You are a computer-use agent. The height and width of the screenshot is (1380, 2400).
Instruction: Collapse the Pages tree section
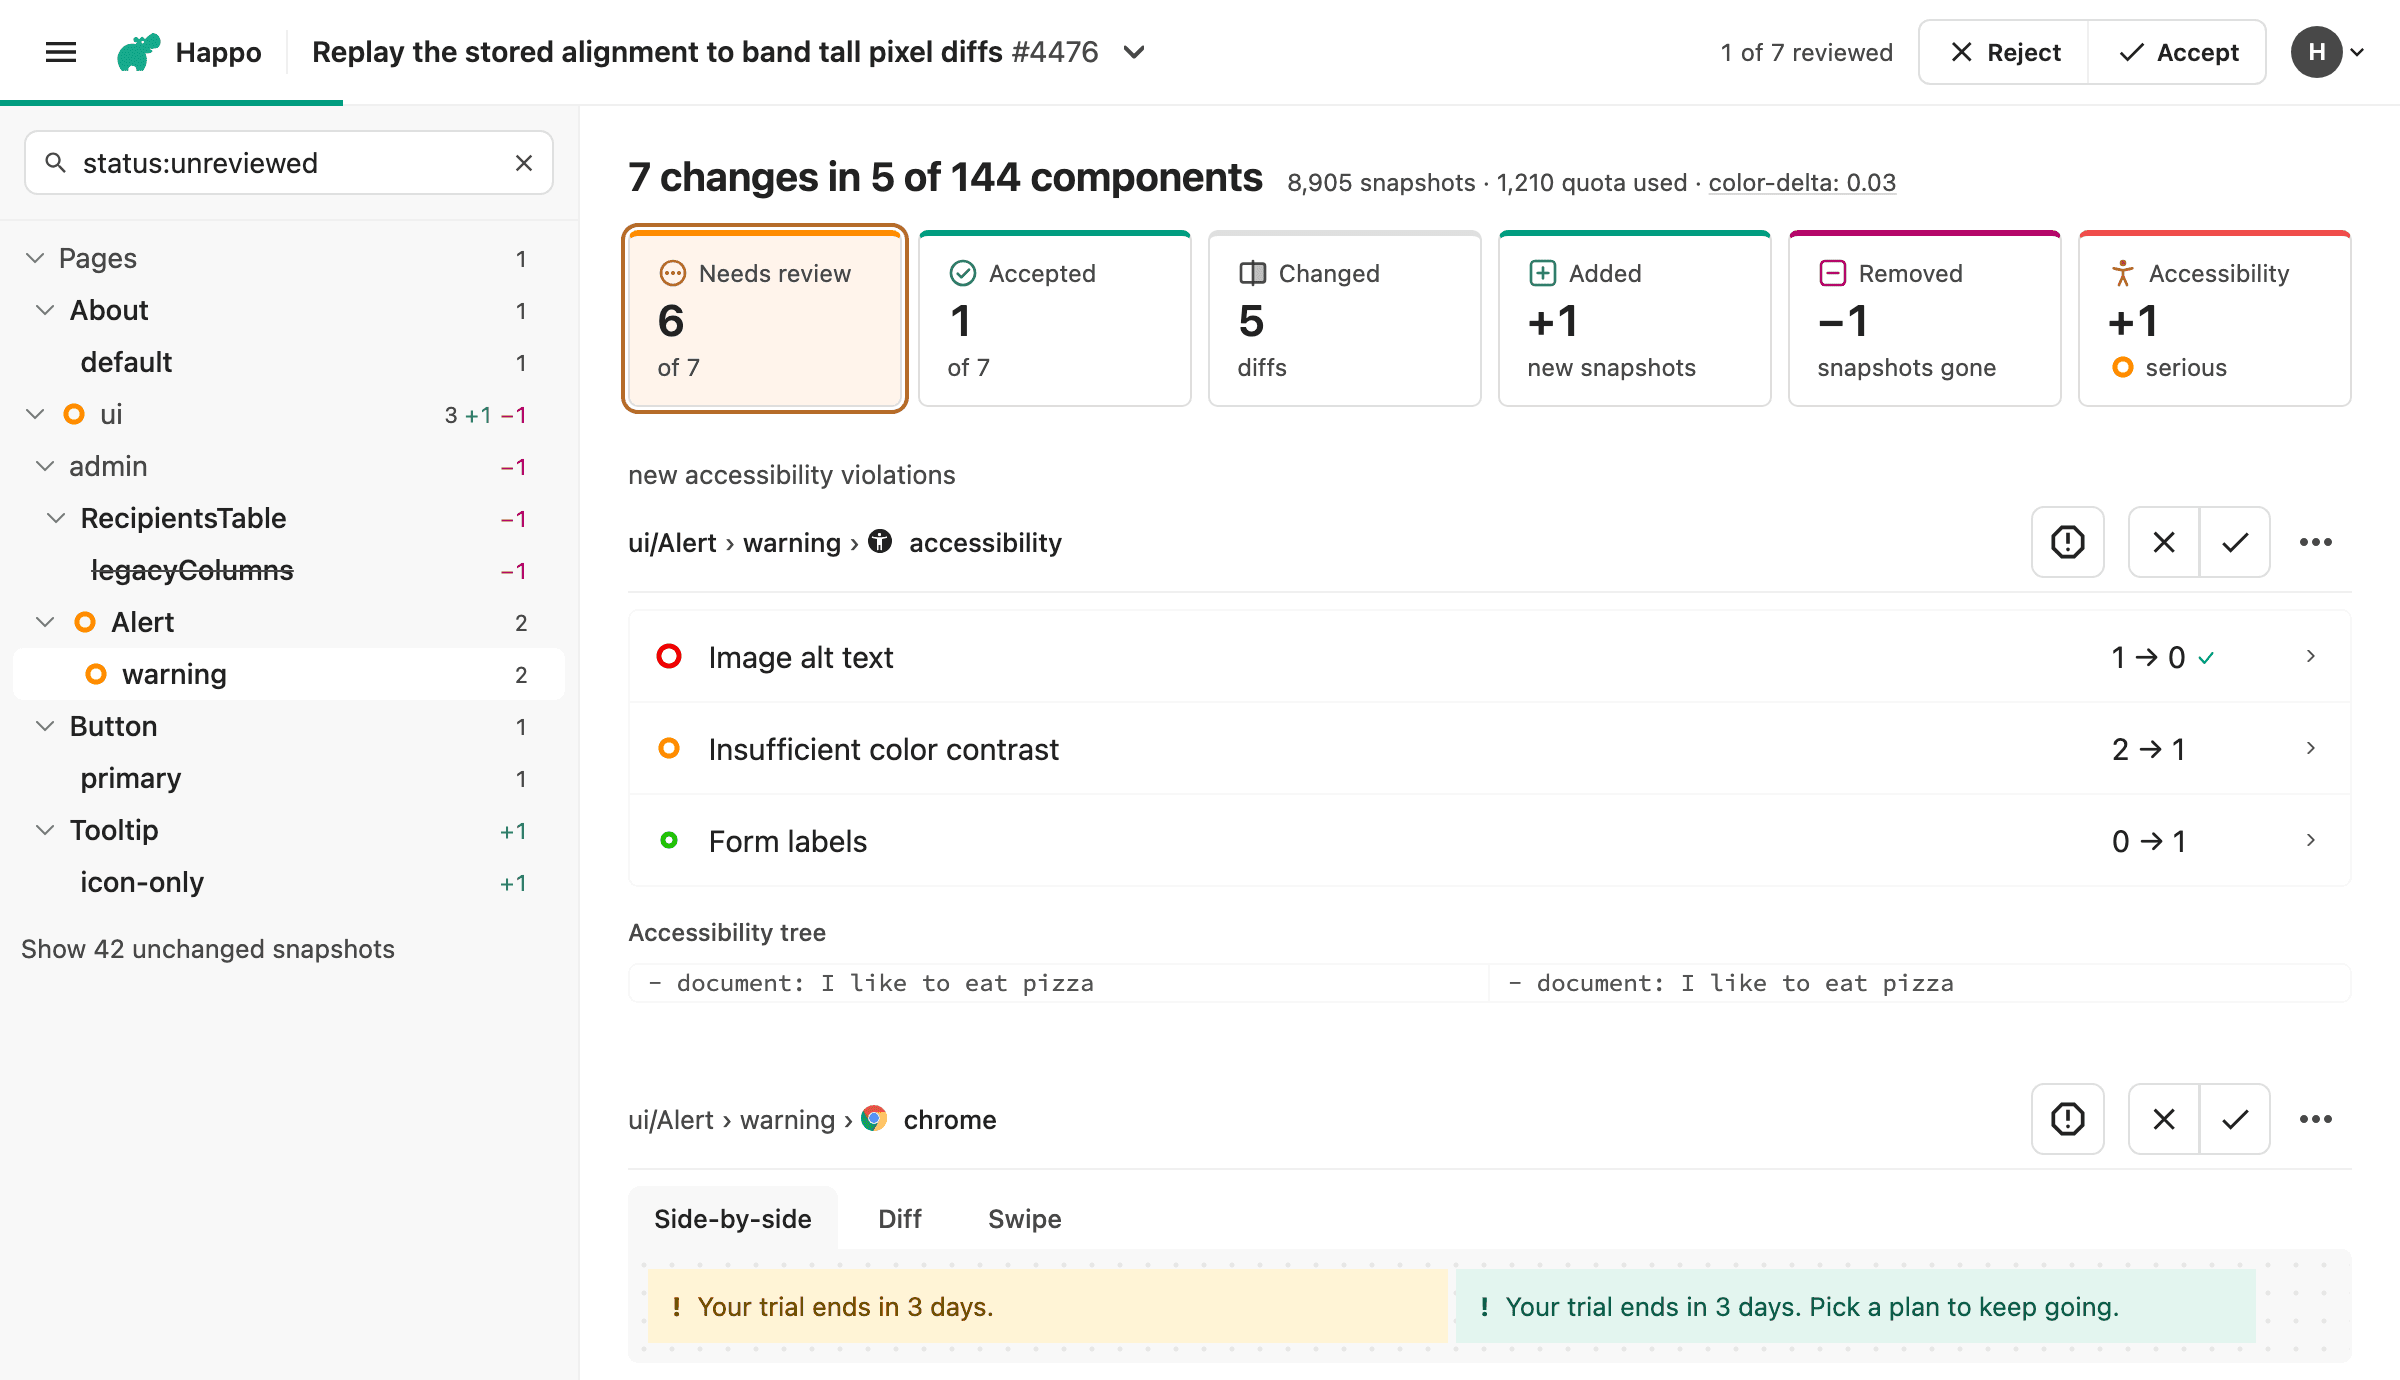(x=35, y=258)
